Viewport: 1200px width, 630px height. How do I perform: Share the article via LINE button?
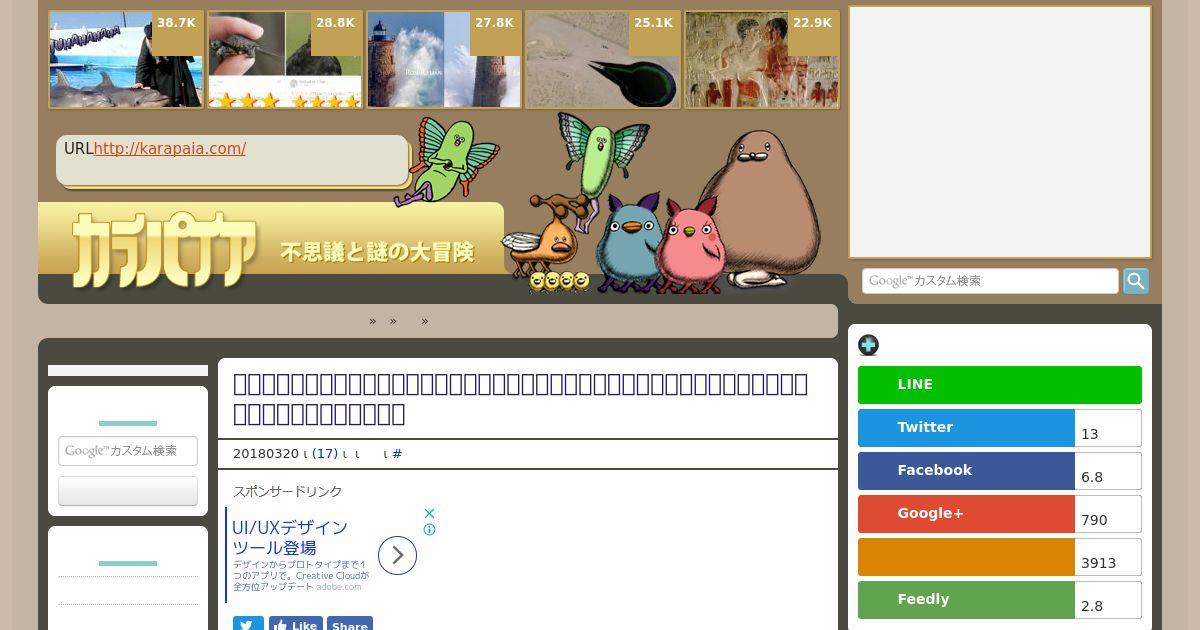pyautogui.click(x=1000, y=385)
